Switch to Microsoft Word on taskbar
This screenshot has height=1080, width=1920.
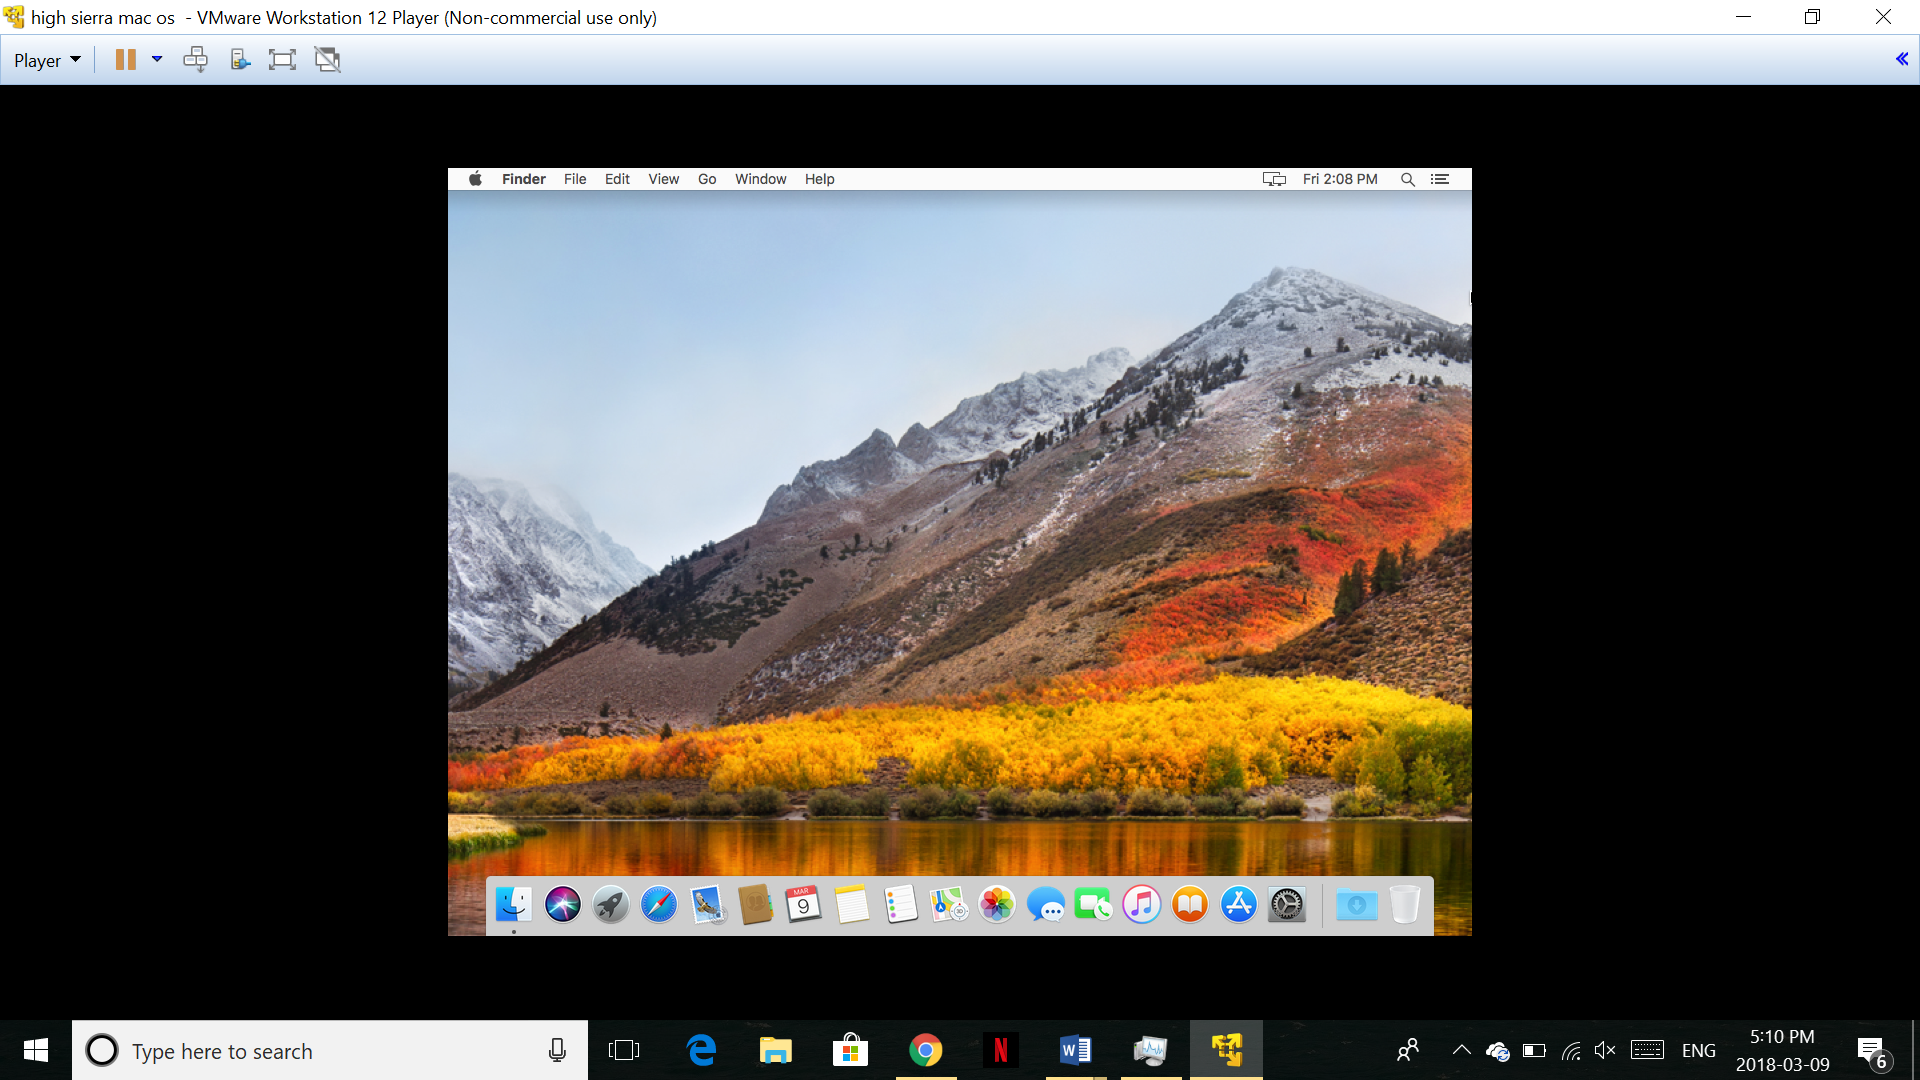(x=1076, y=1050)
